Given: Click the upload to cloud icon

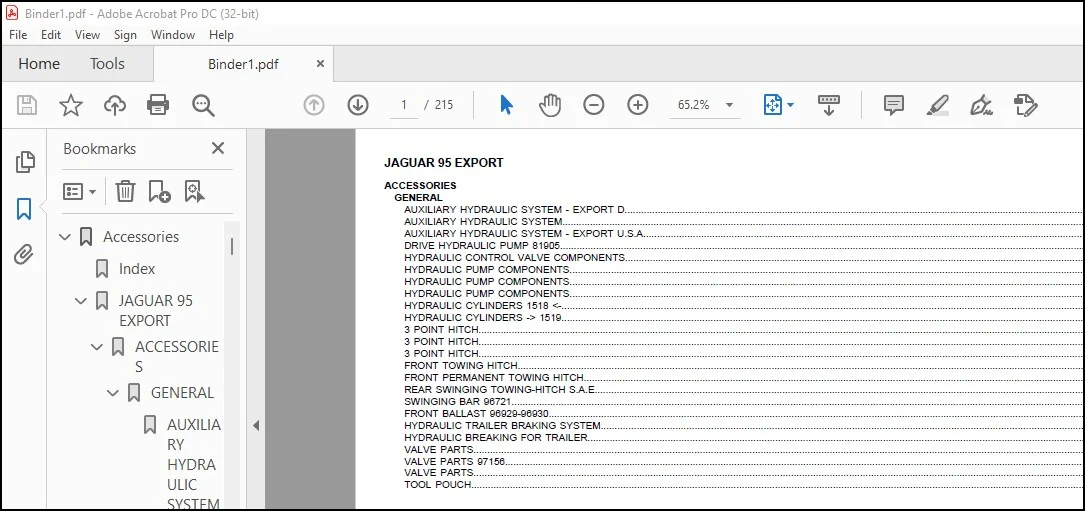Looking at the screenshot, I should 115,105.
